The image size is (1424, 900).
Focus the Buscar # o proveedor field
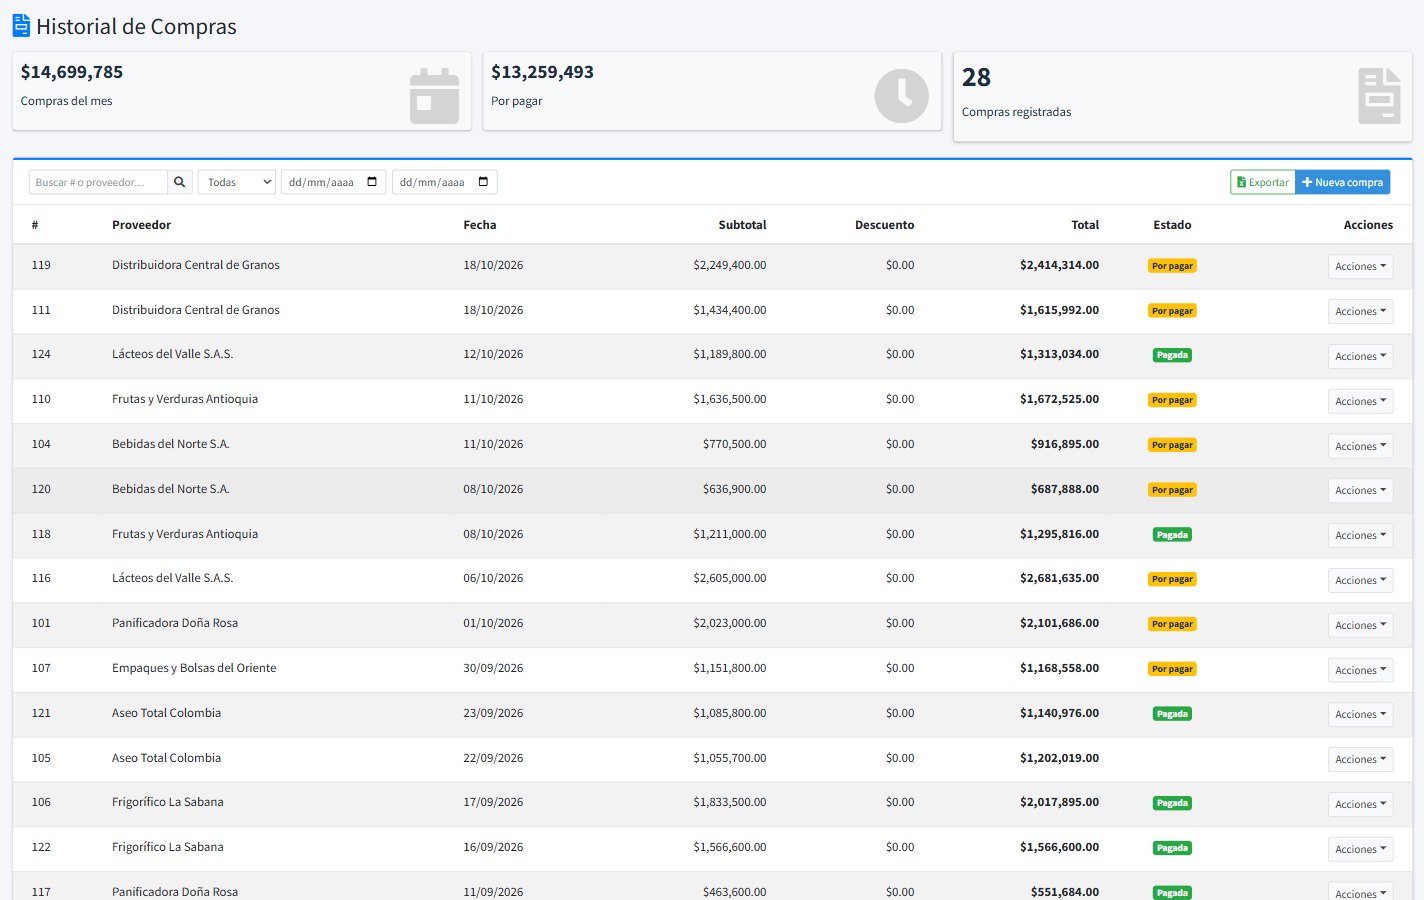pos(98,182)
